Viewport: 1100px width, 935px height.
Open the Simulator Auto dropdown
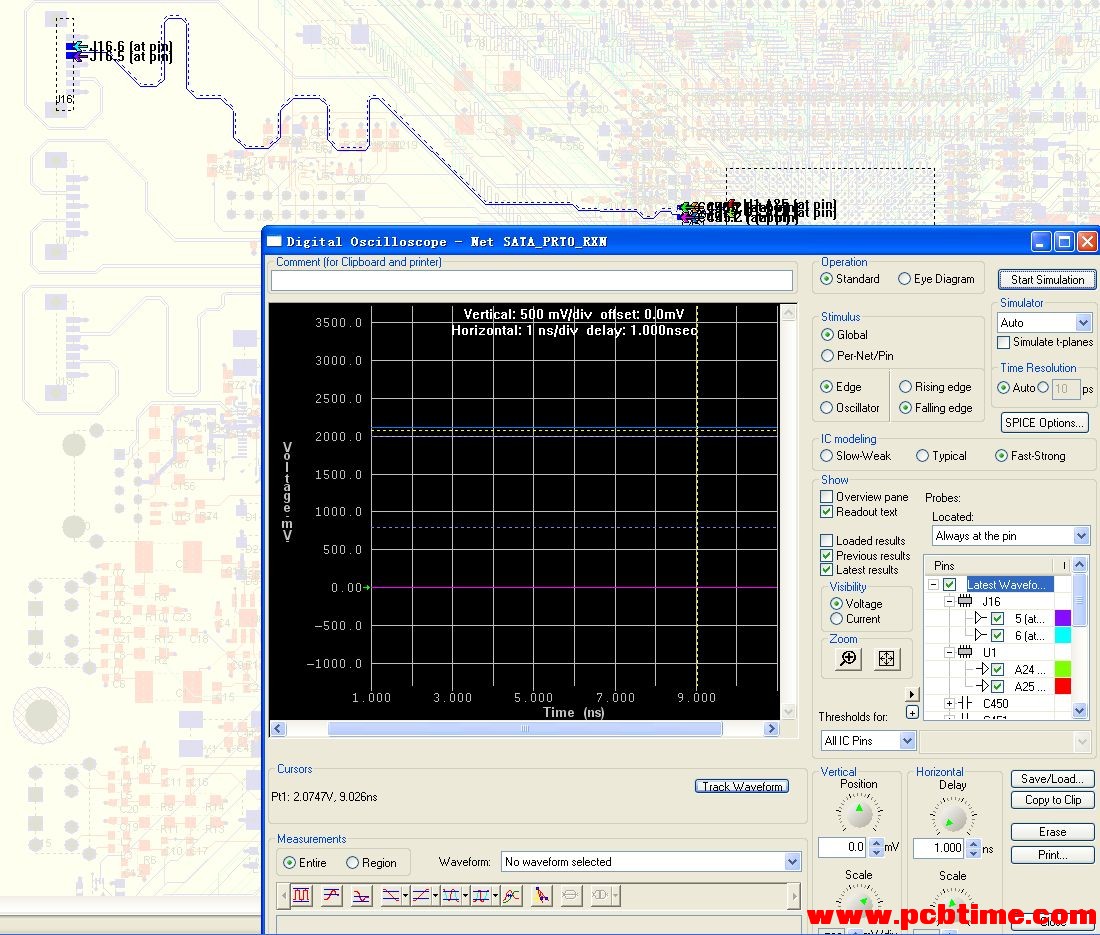[1082, 323]
